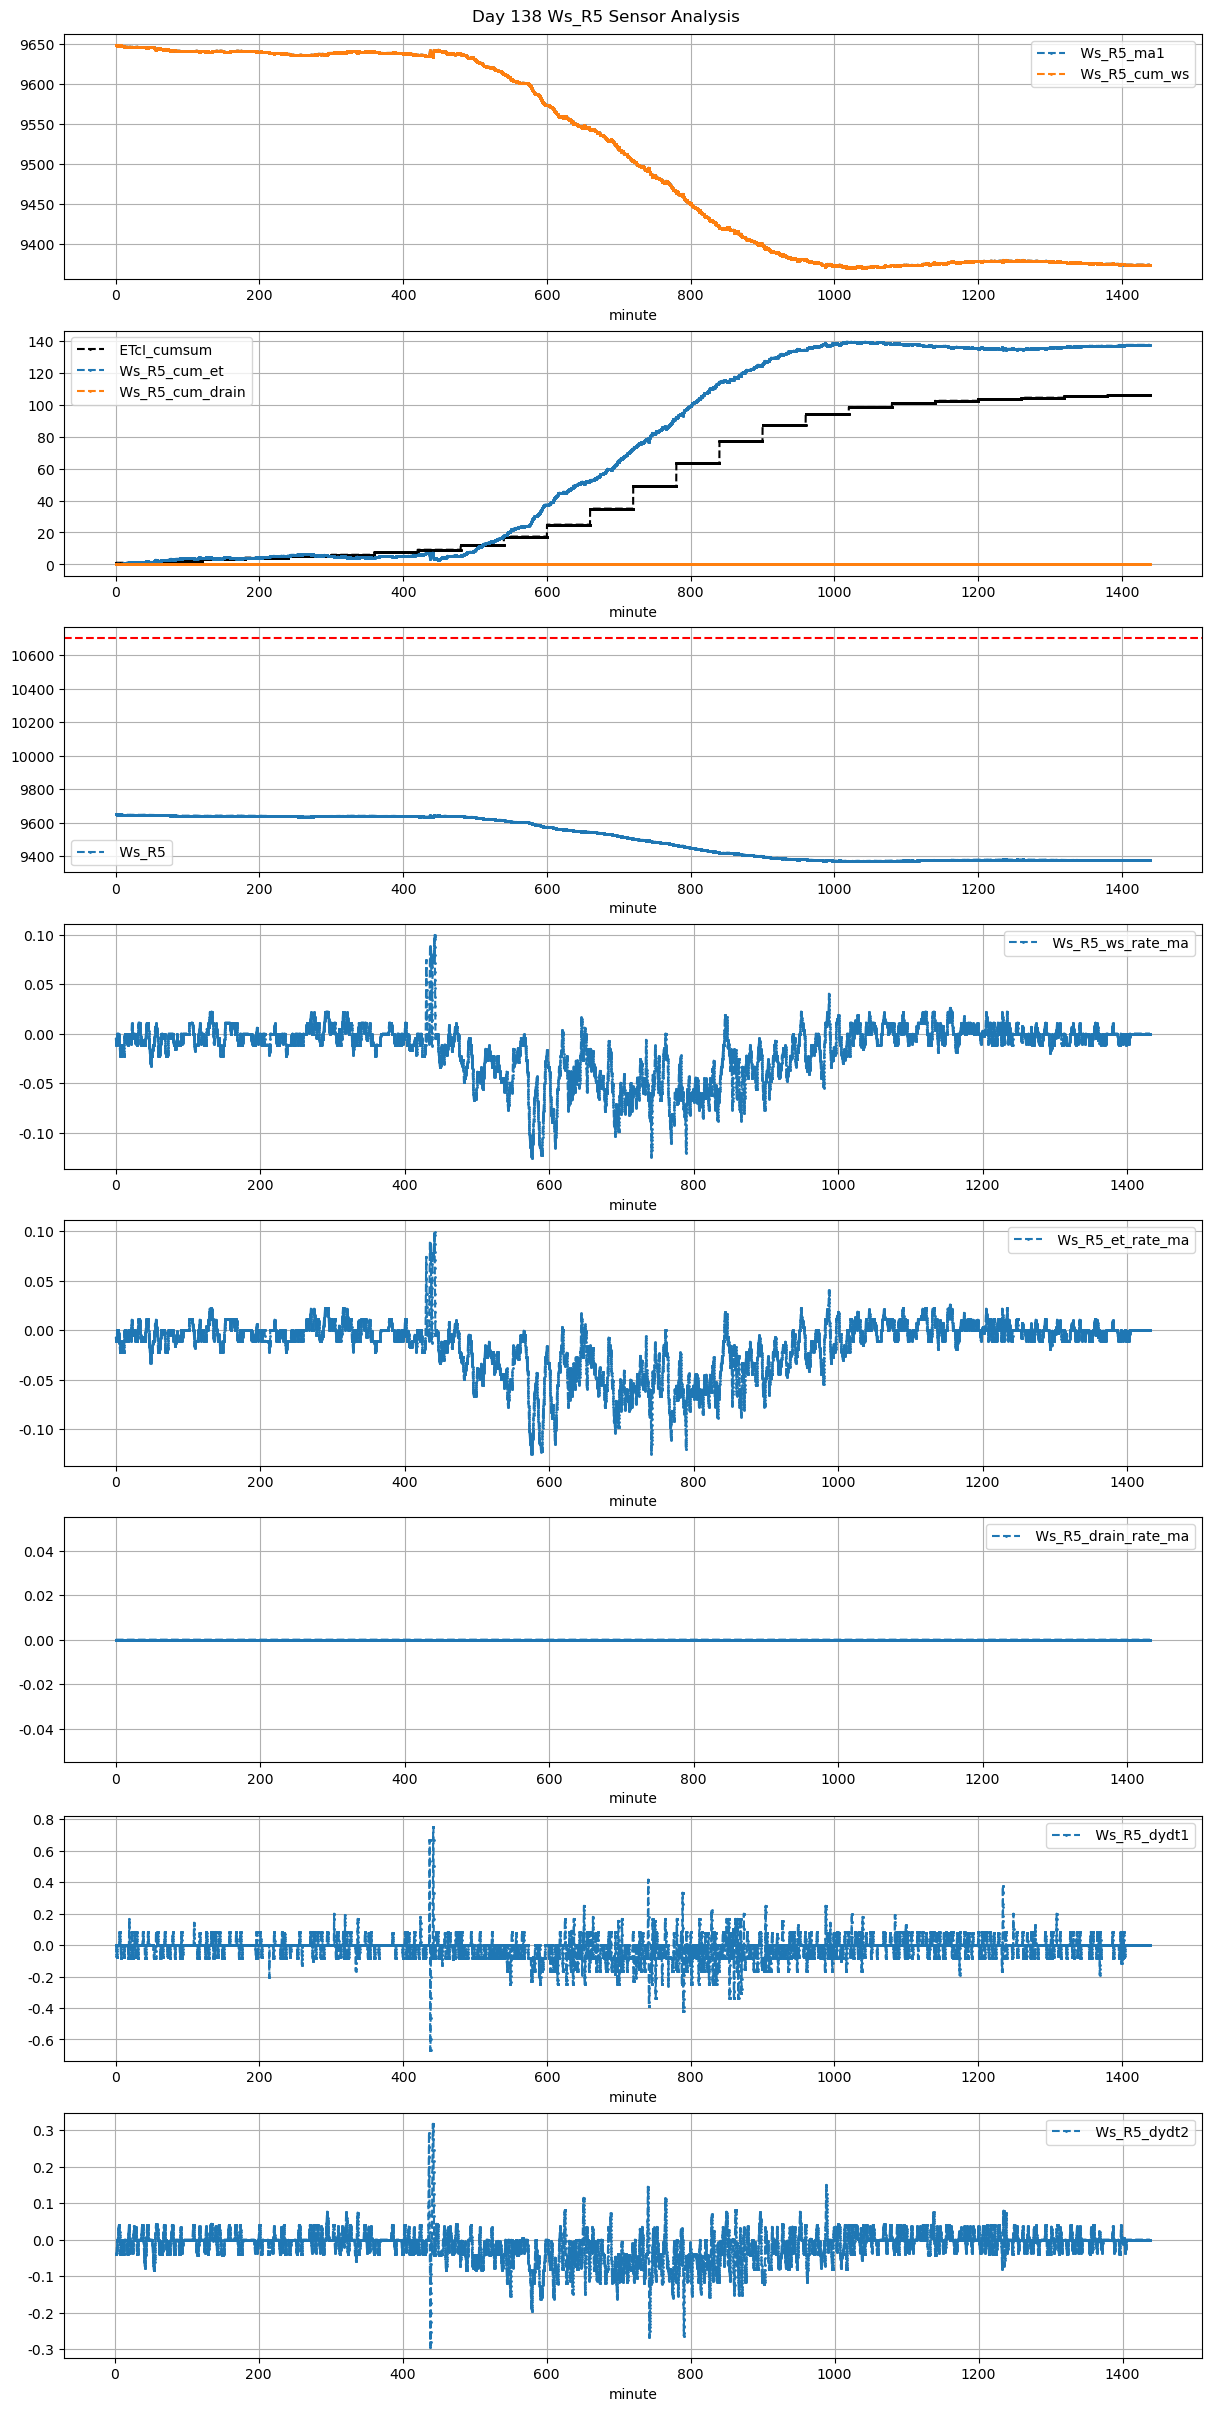Select the Ws_R5_drain_rate_ma legend entry
Image resolution: width=1211 pixels, height=2411 pixels.
tap(1111, 1537)
